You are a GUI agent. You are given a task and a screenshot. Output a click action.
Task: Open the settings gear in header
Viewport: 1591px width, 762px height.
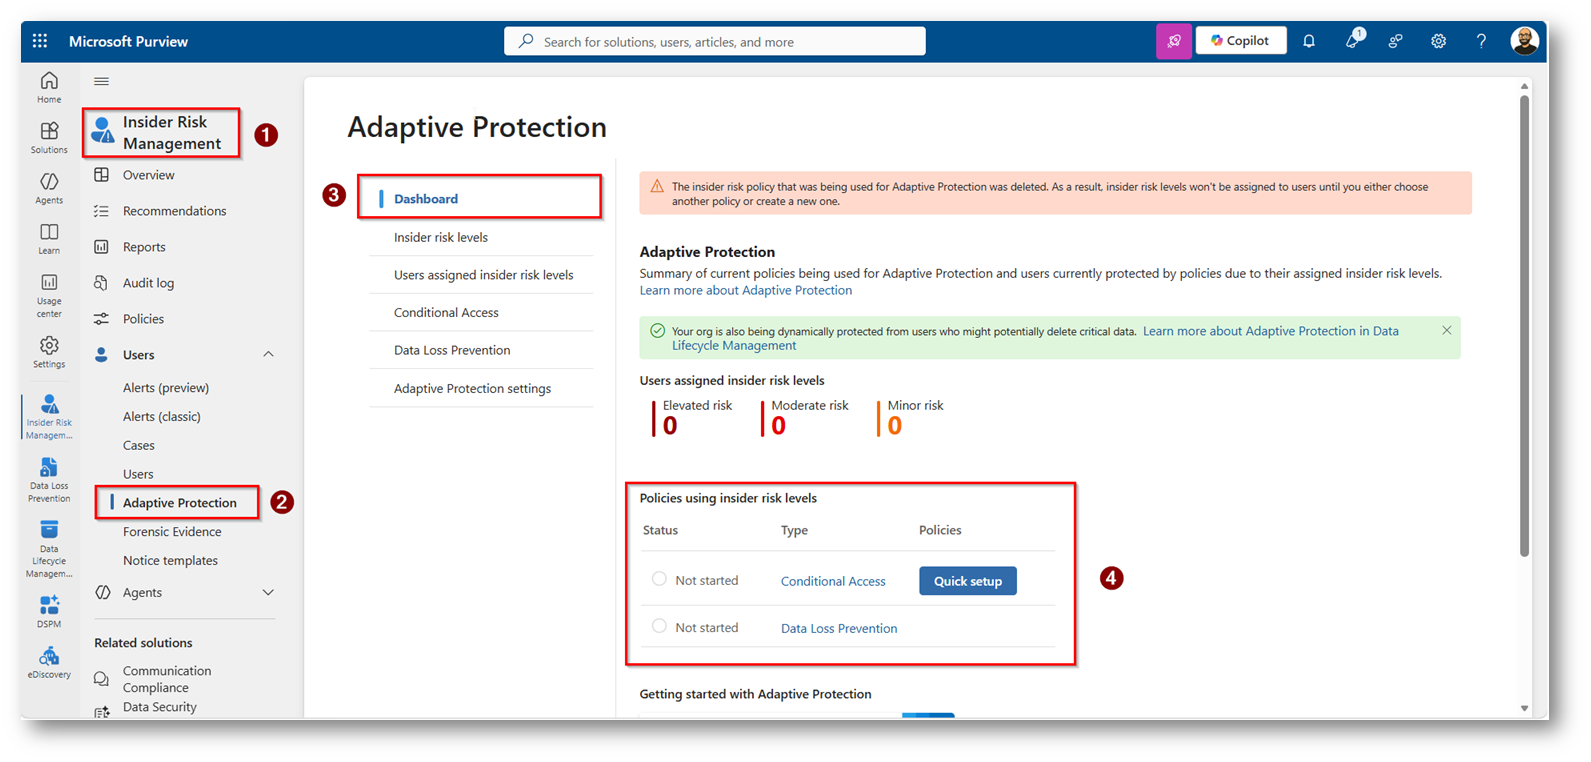pos(1438,41)
